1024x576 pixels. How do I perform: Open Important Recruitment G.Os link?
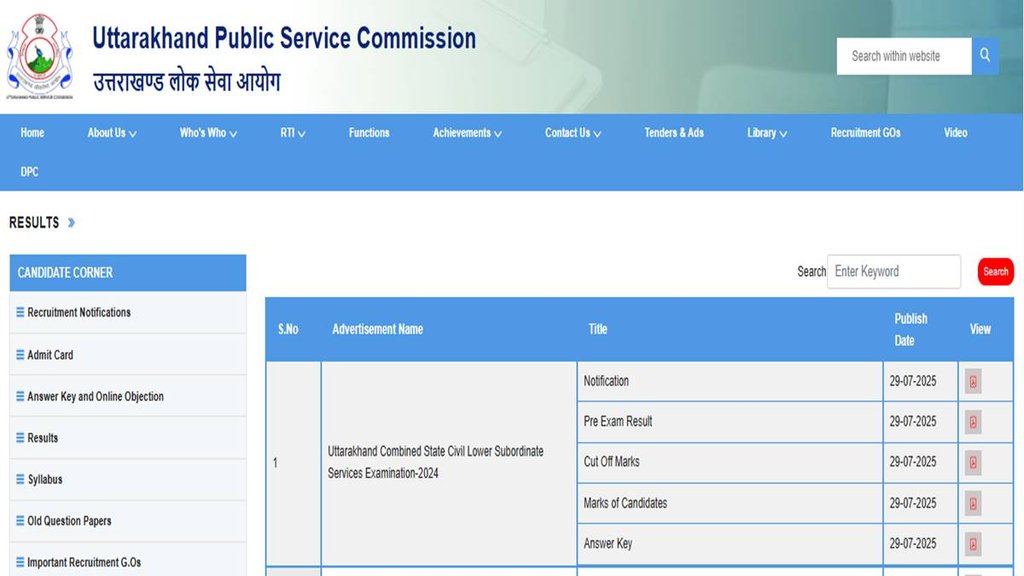[84, 562]
